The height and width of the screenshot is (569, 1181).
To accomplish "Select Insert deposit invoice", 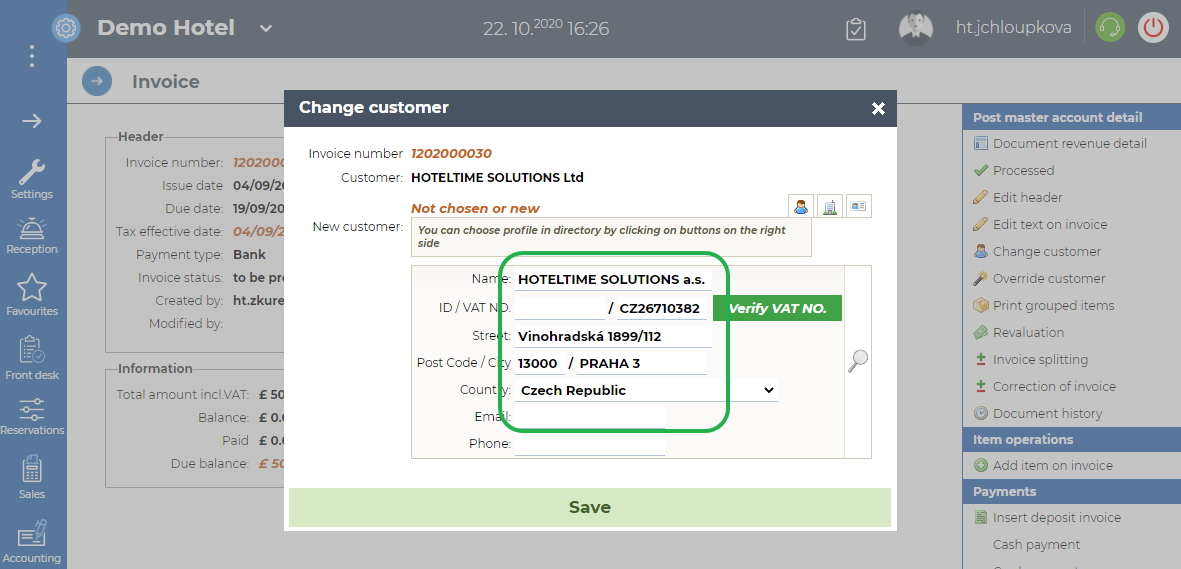I will click(x=1056, y=518).
